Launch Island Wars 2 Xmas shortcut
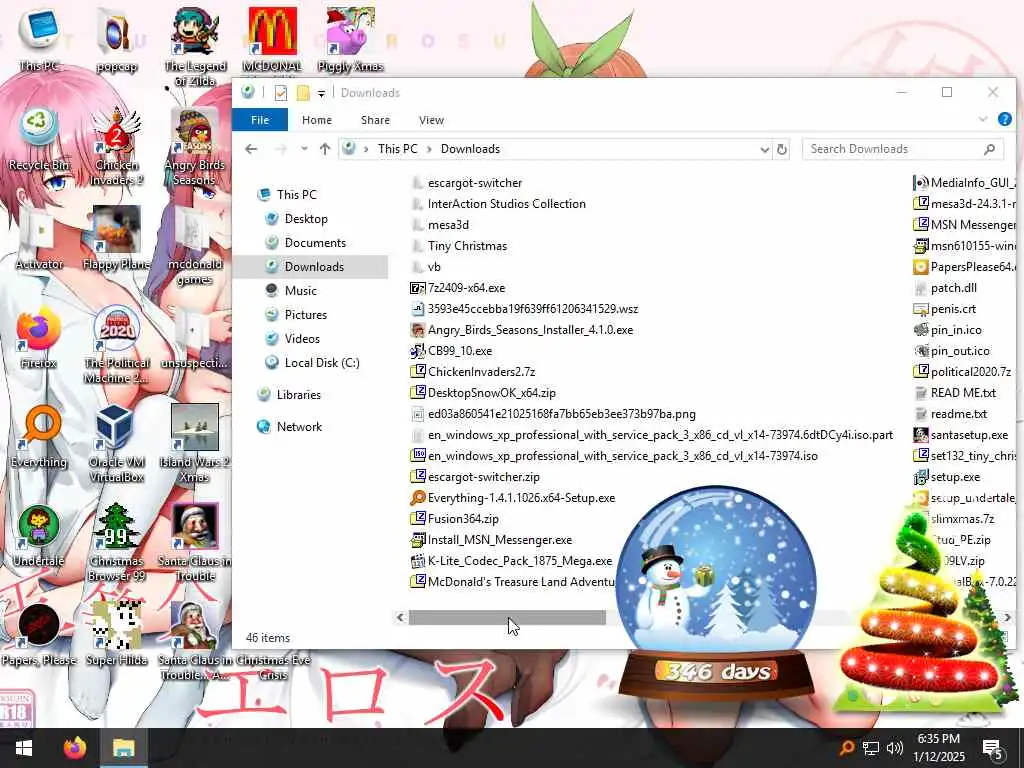This screenshot has width=1024, height=768. pos(195,444)
